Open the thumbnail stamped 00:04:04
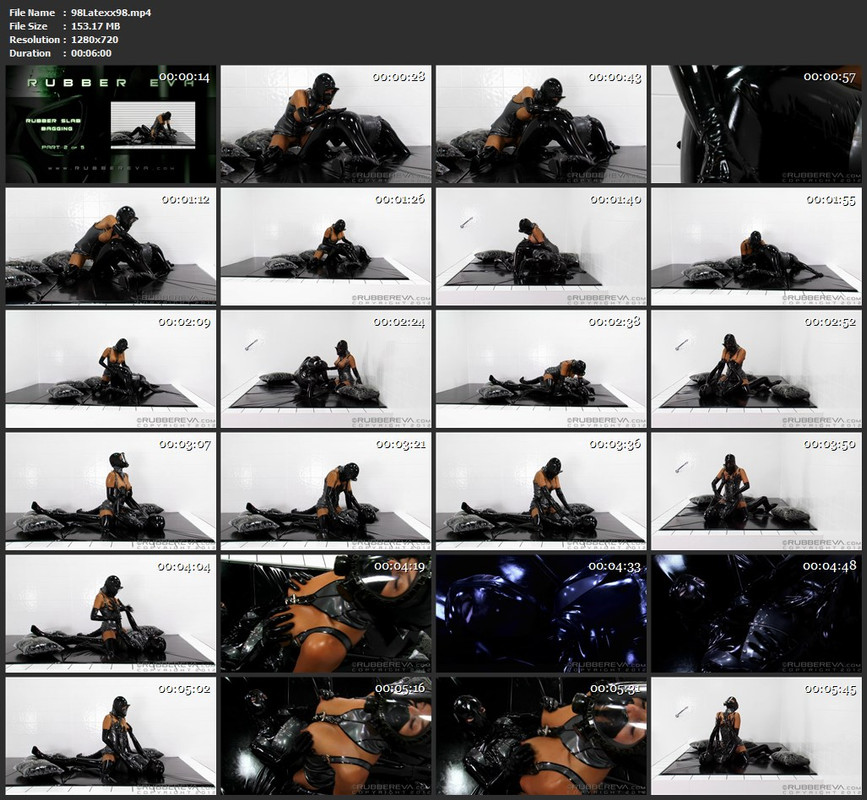867x800 pixels. pyautogui.click(x=111, y=614)
